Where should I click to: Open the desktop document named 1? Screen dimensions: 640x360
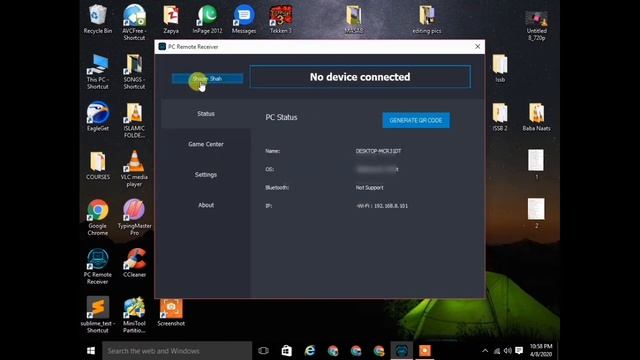click(x=536, y=164)
